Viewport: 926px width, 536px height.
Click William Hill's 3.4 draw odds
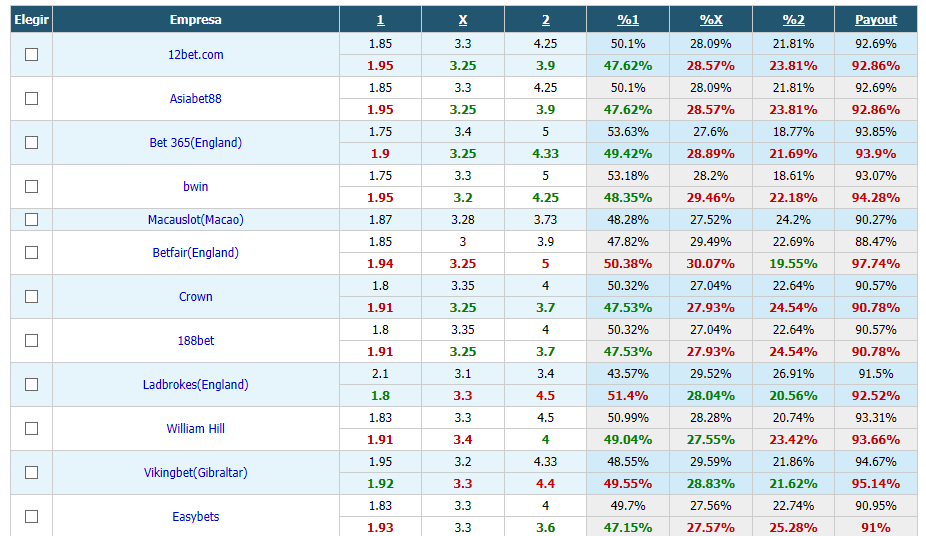(463, 439)
